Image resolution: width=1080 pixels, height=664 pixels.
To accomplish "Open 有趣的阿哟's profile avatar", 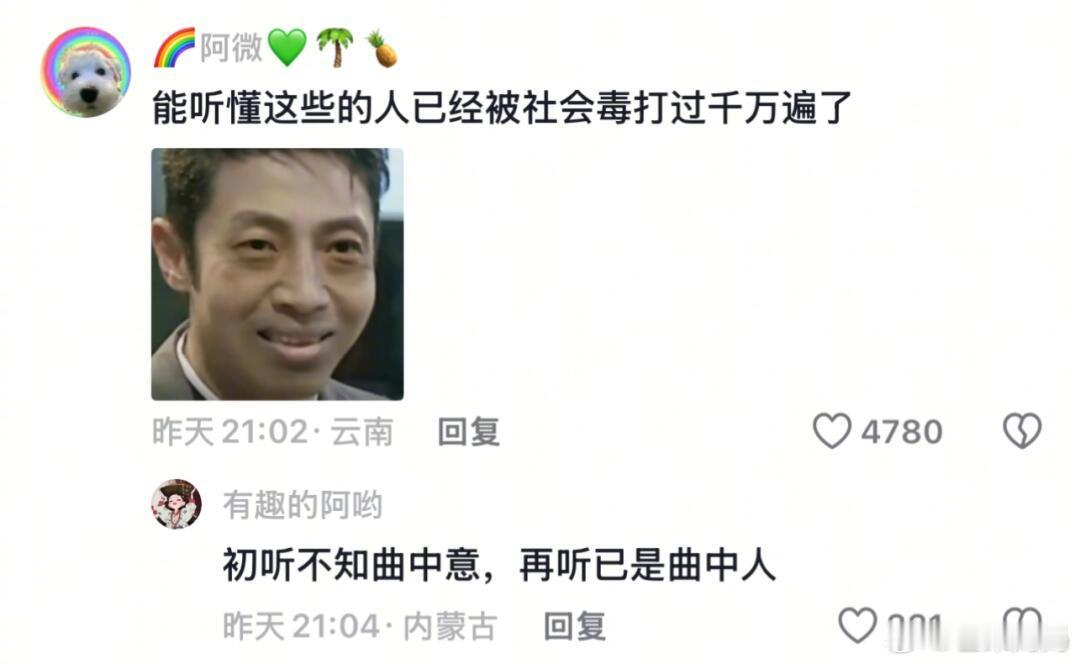I will tap(176, 504).
